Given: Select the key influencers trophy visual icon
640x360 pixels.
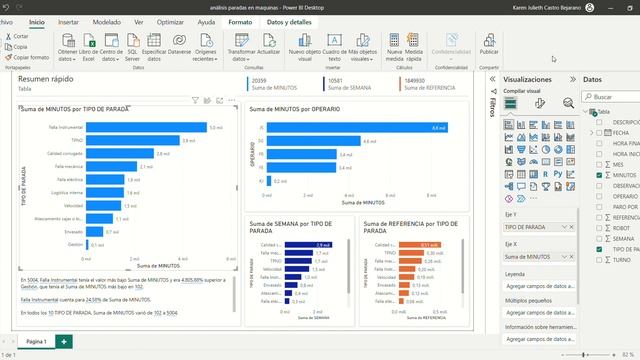Looking at the screenshot, I should (546, 187).
